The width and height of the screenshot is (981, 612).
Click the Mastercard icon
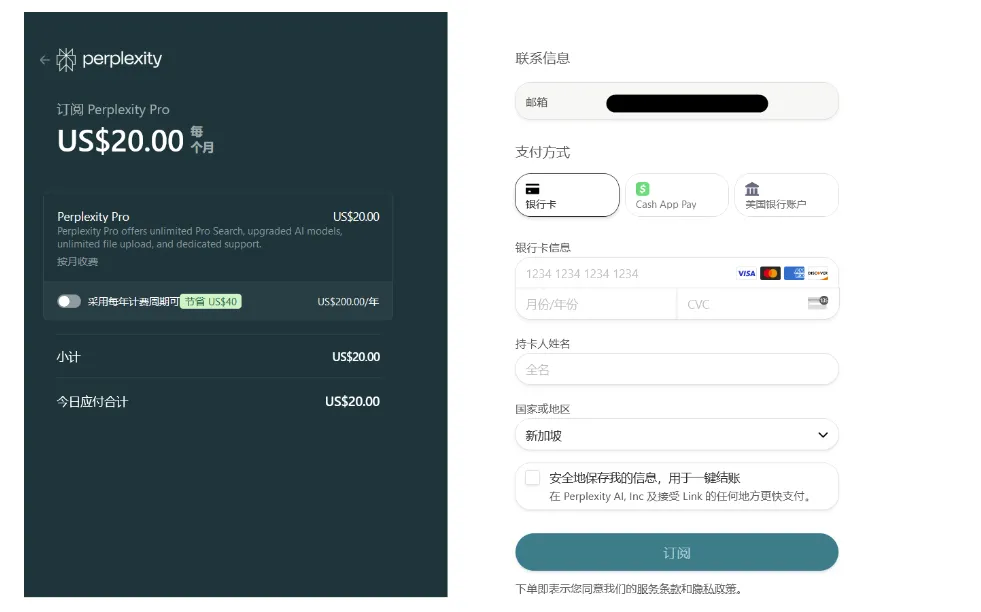[770, 273]
